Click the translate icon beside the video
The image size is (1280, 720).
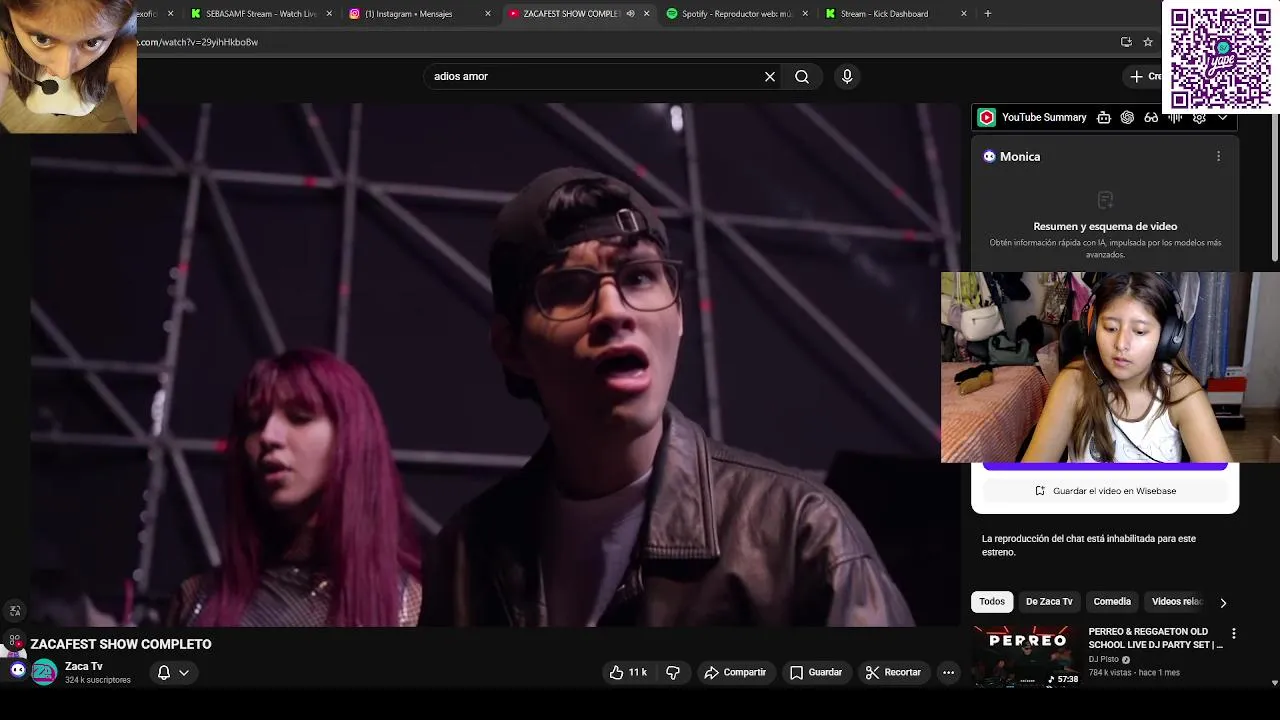15,611
